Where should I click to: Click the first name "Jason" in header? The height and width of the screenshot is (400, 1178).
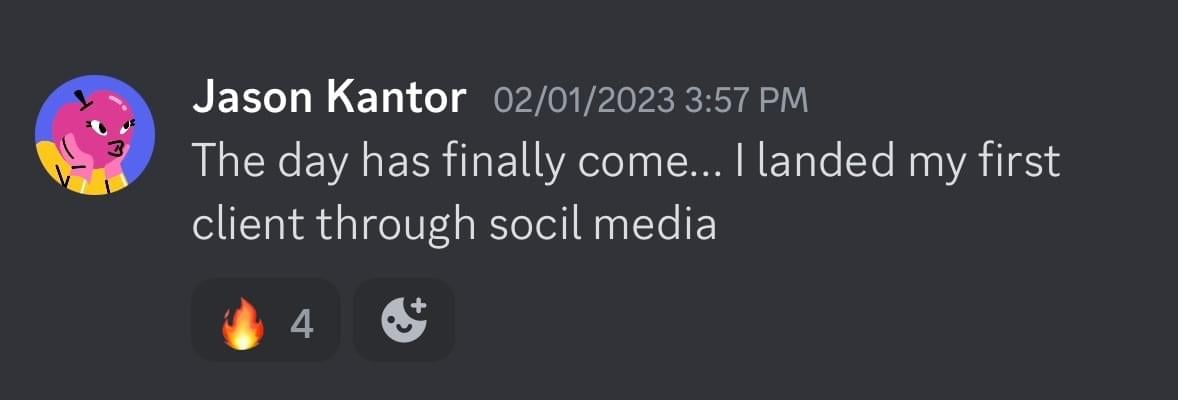[252, 99]
